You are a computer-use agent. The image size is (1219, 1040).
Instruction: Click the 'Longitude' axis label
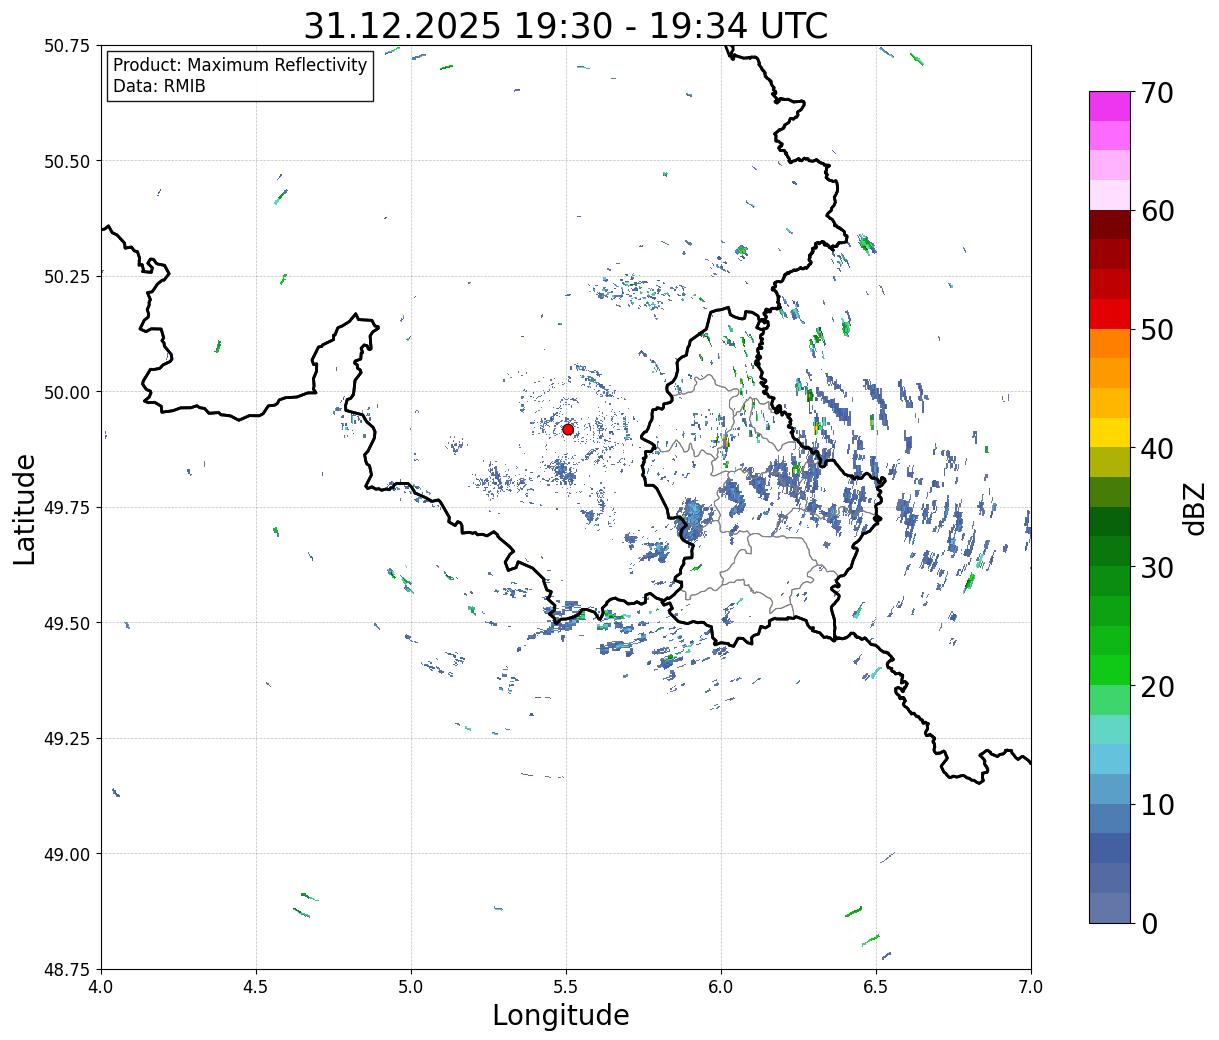coord(561,1015)
